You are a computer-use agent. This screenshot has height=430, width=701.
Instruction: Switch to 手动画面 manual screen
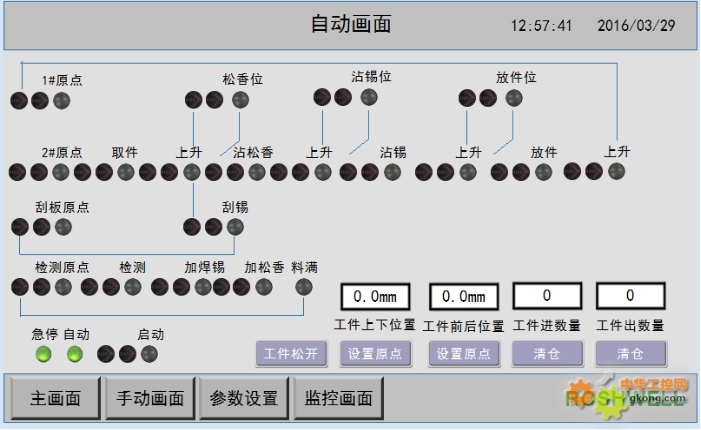tap(150, 398)
